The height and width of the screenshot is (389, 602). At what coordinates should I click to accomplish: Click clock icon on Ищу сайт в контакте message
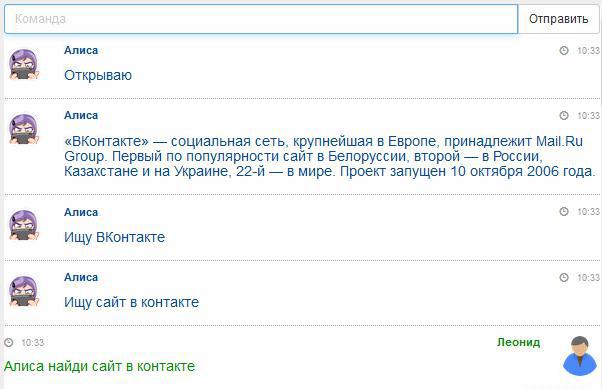564,277
